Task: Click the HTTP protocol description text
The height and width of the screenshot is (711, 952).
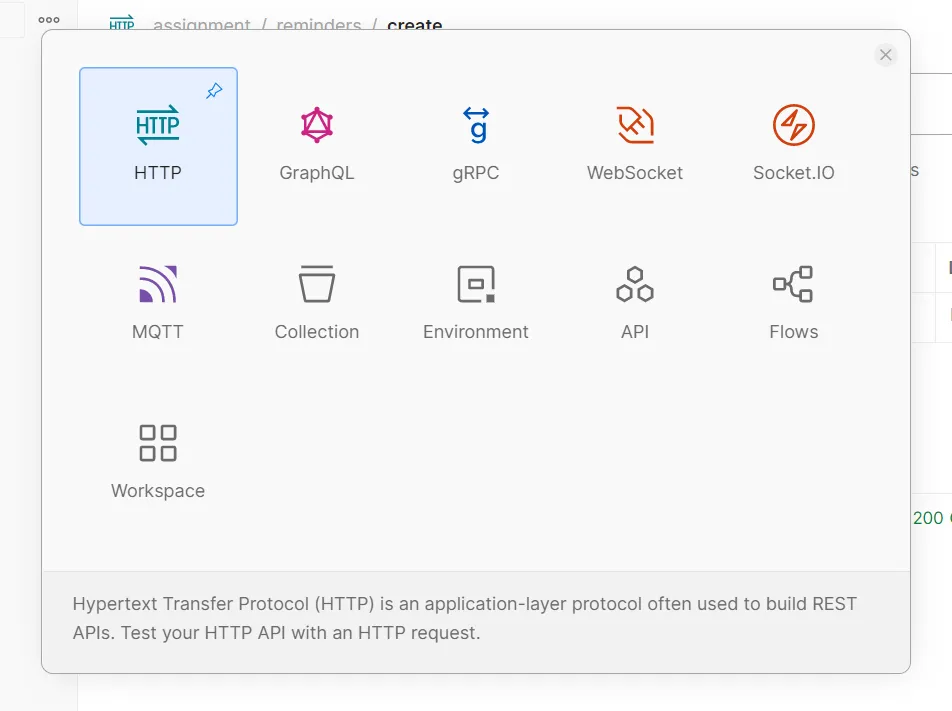Action: coord(464,616)
